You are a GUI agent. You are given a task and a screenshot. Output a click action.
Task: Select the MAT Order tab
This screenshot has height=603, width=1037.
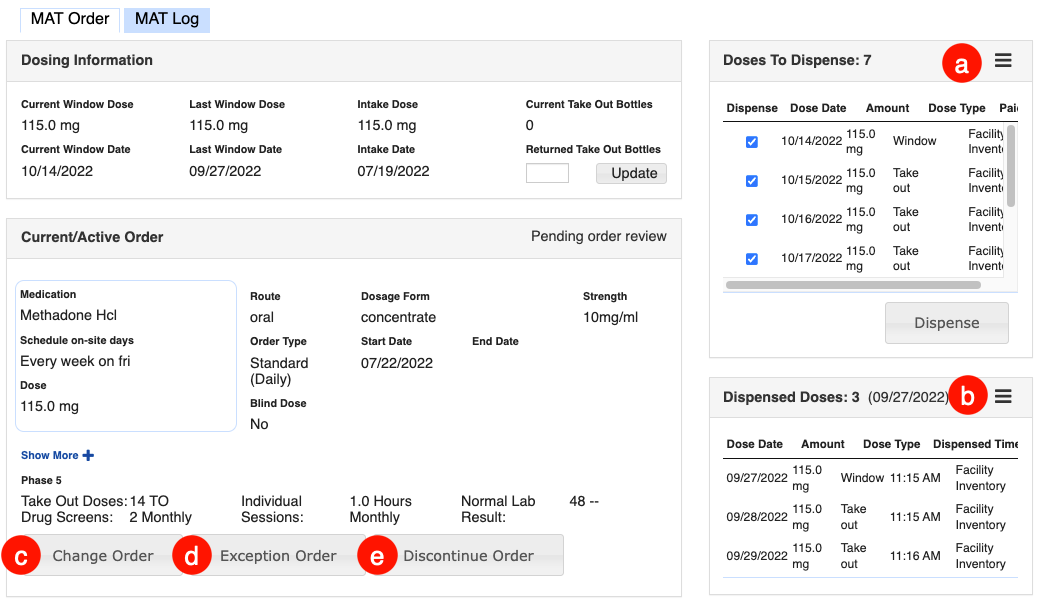70,19
